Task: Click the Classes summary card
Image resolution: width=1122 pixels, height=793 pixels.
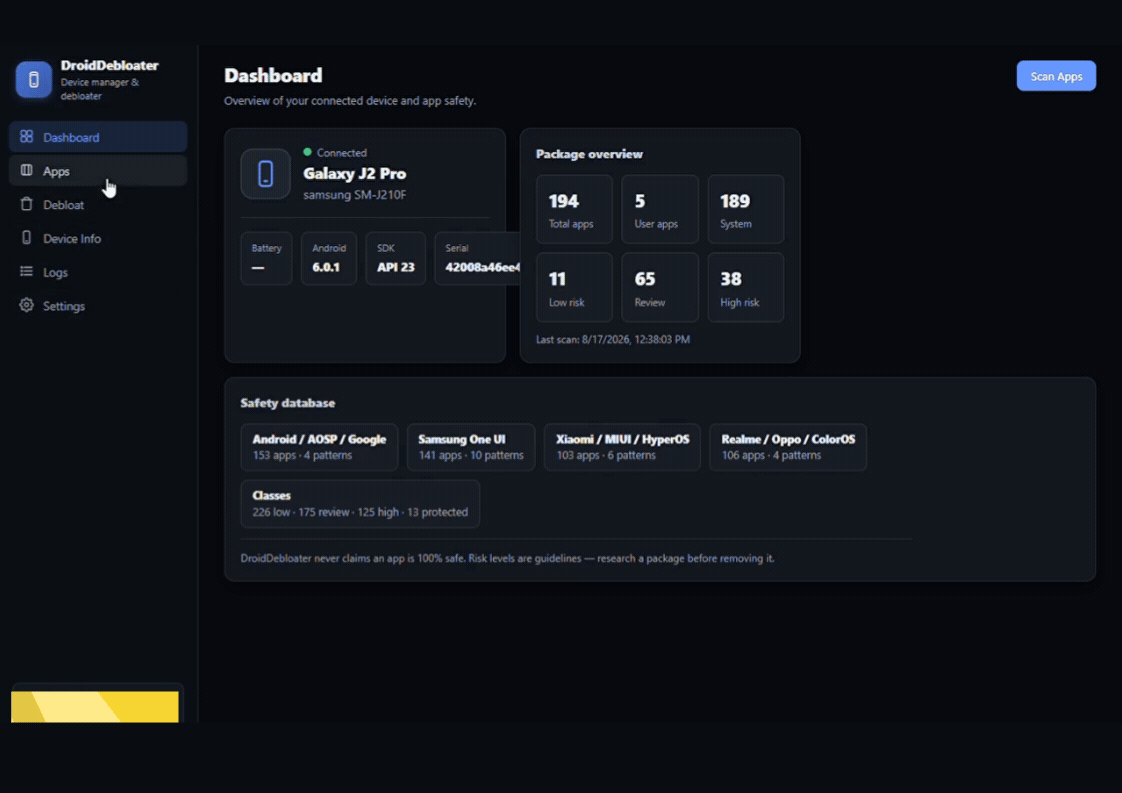Action: tap(360, 504)
